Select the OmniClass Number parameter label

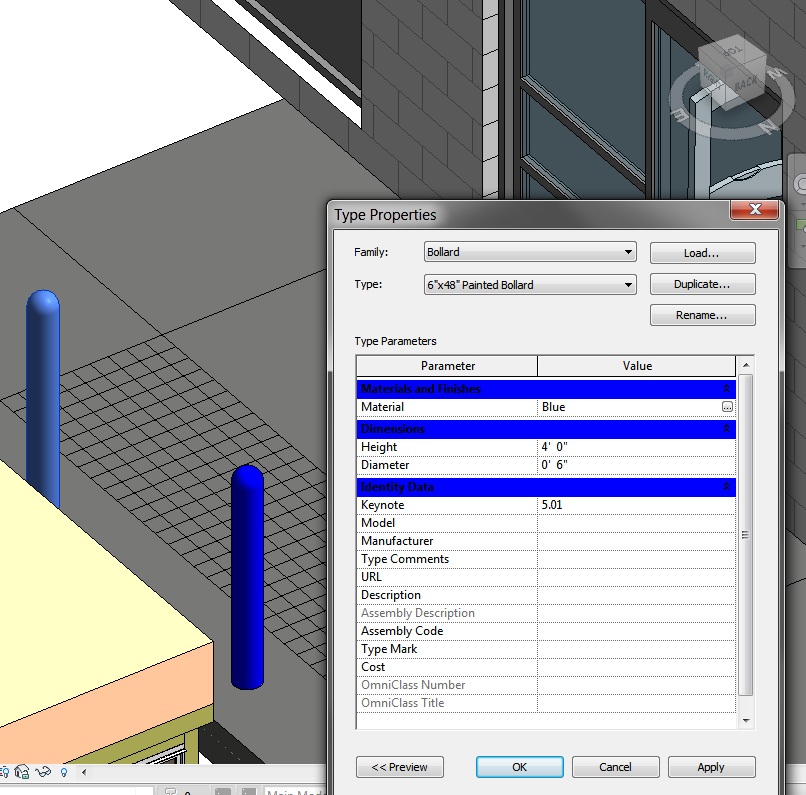pyautogui.click(x=413, y=685)
